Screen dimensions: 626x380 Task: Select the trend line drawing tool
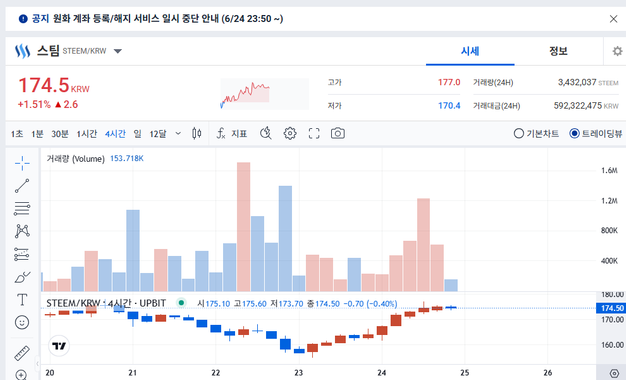pos(22,186)
